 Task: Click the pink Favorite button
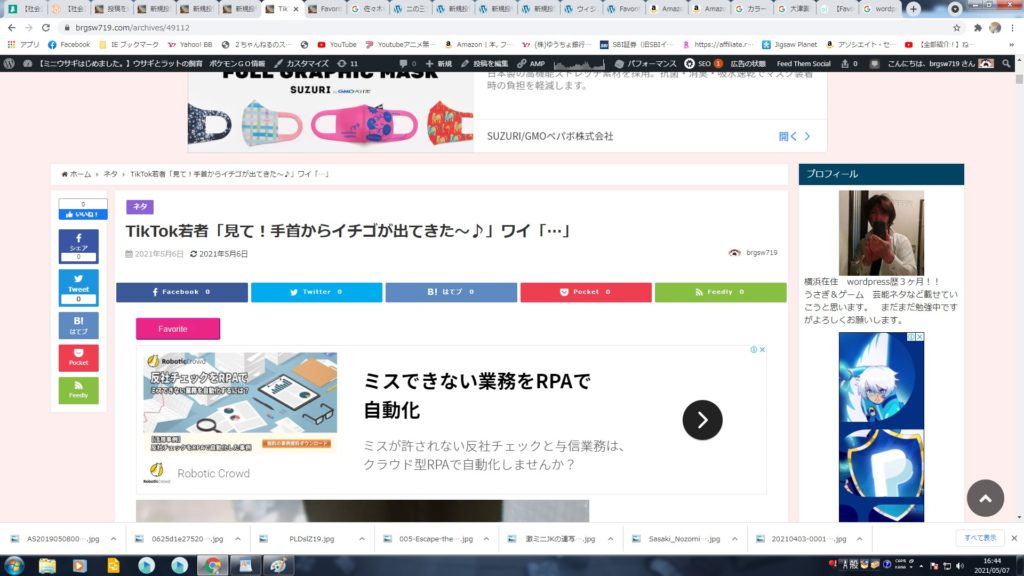(177, 328)
